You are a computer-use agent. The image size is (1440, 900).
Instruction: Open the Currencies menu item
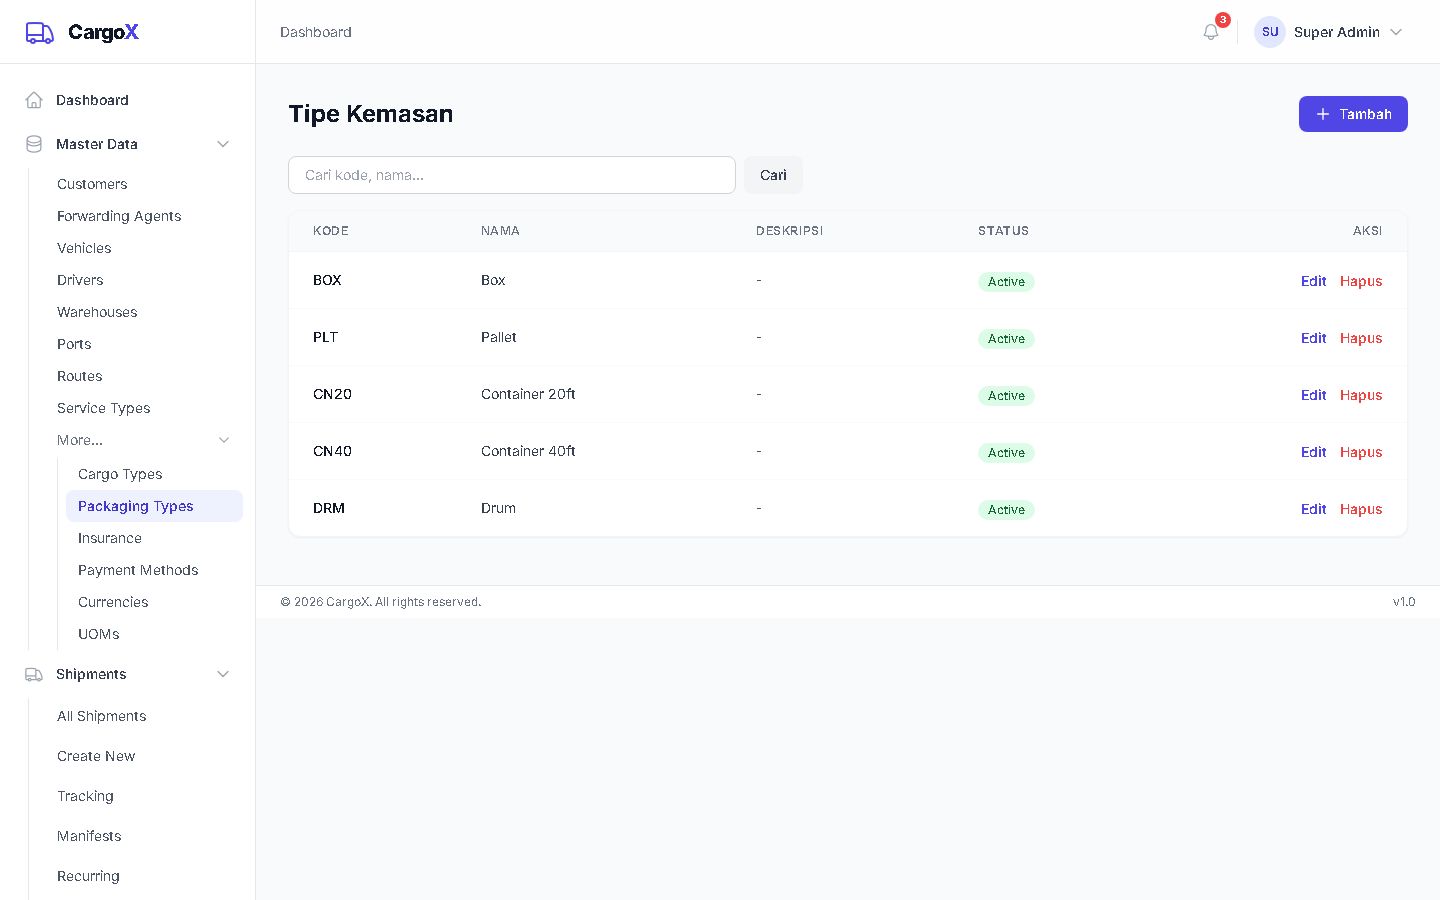154,602
